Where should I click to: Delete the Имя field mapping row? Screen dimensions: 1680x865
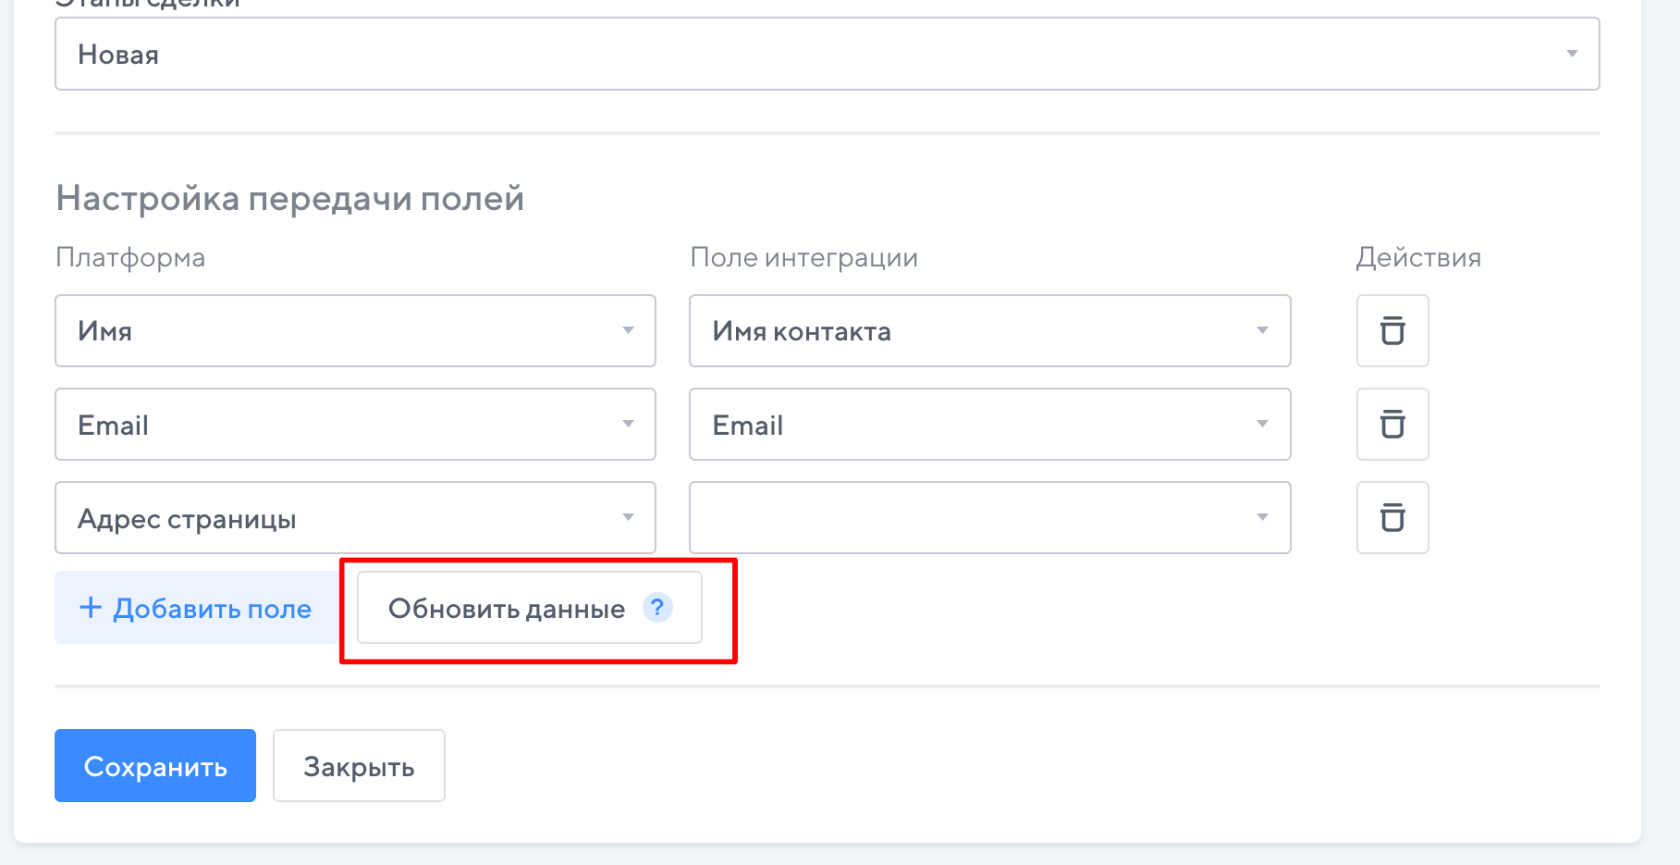[1392, 331]
